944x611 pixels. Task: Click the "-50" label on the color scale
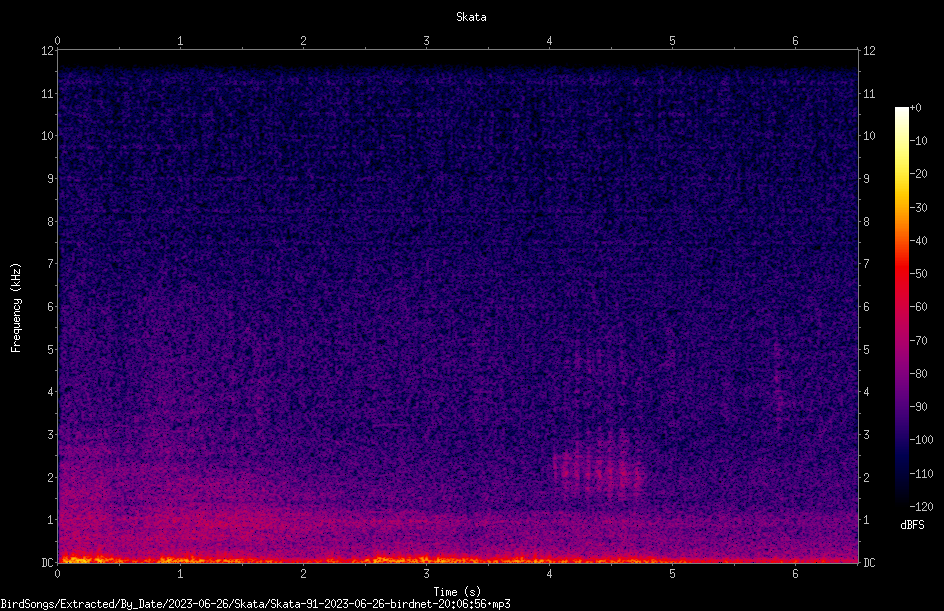point(918,274)
